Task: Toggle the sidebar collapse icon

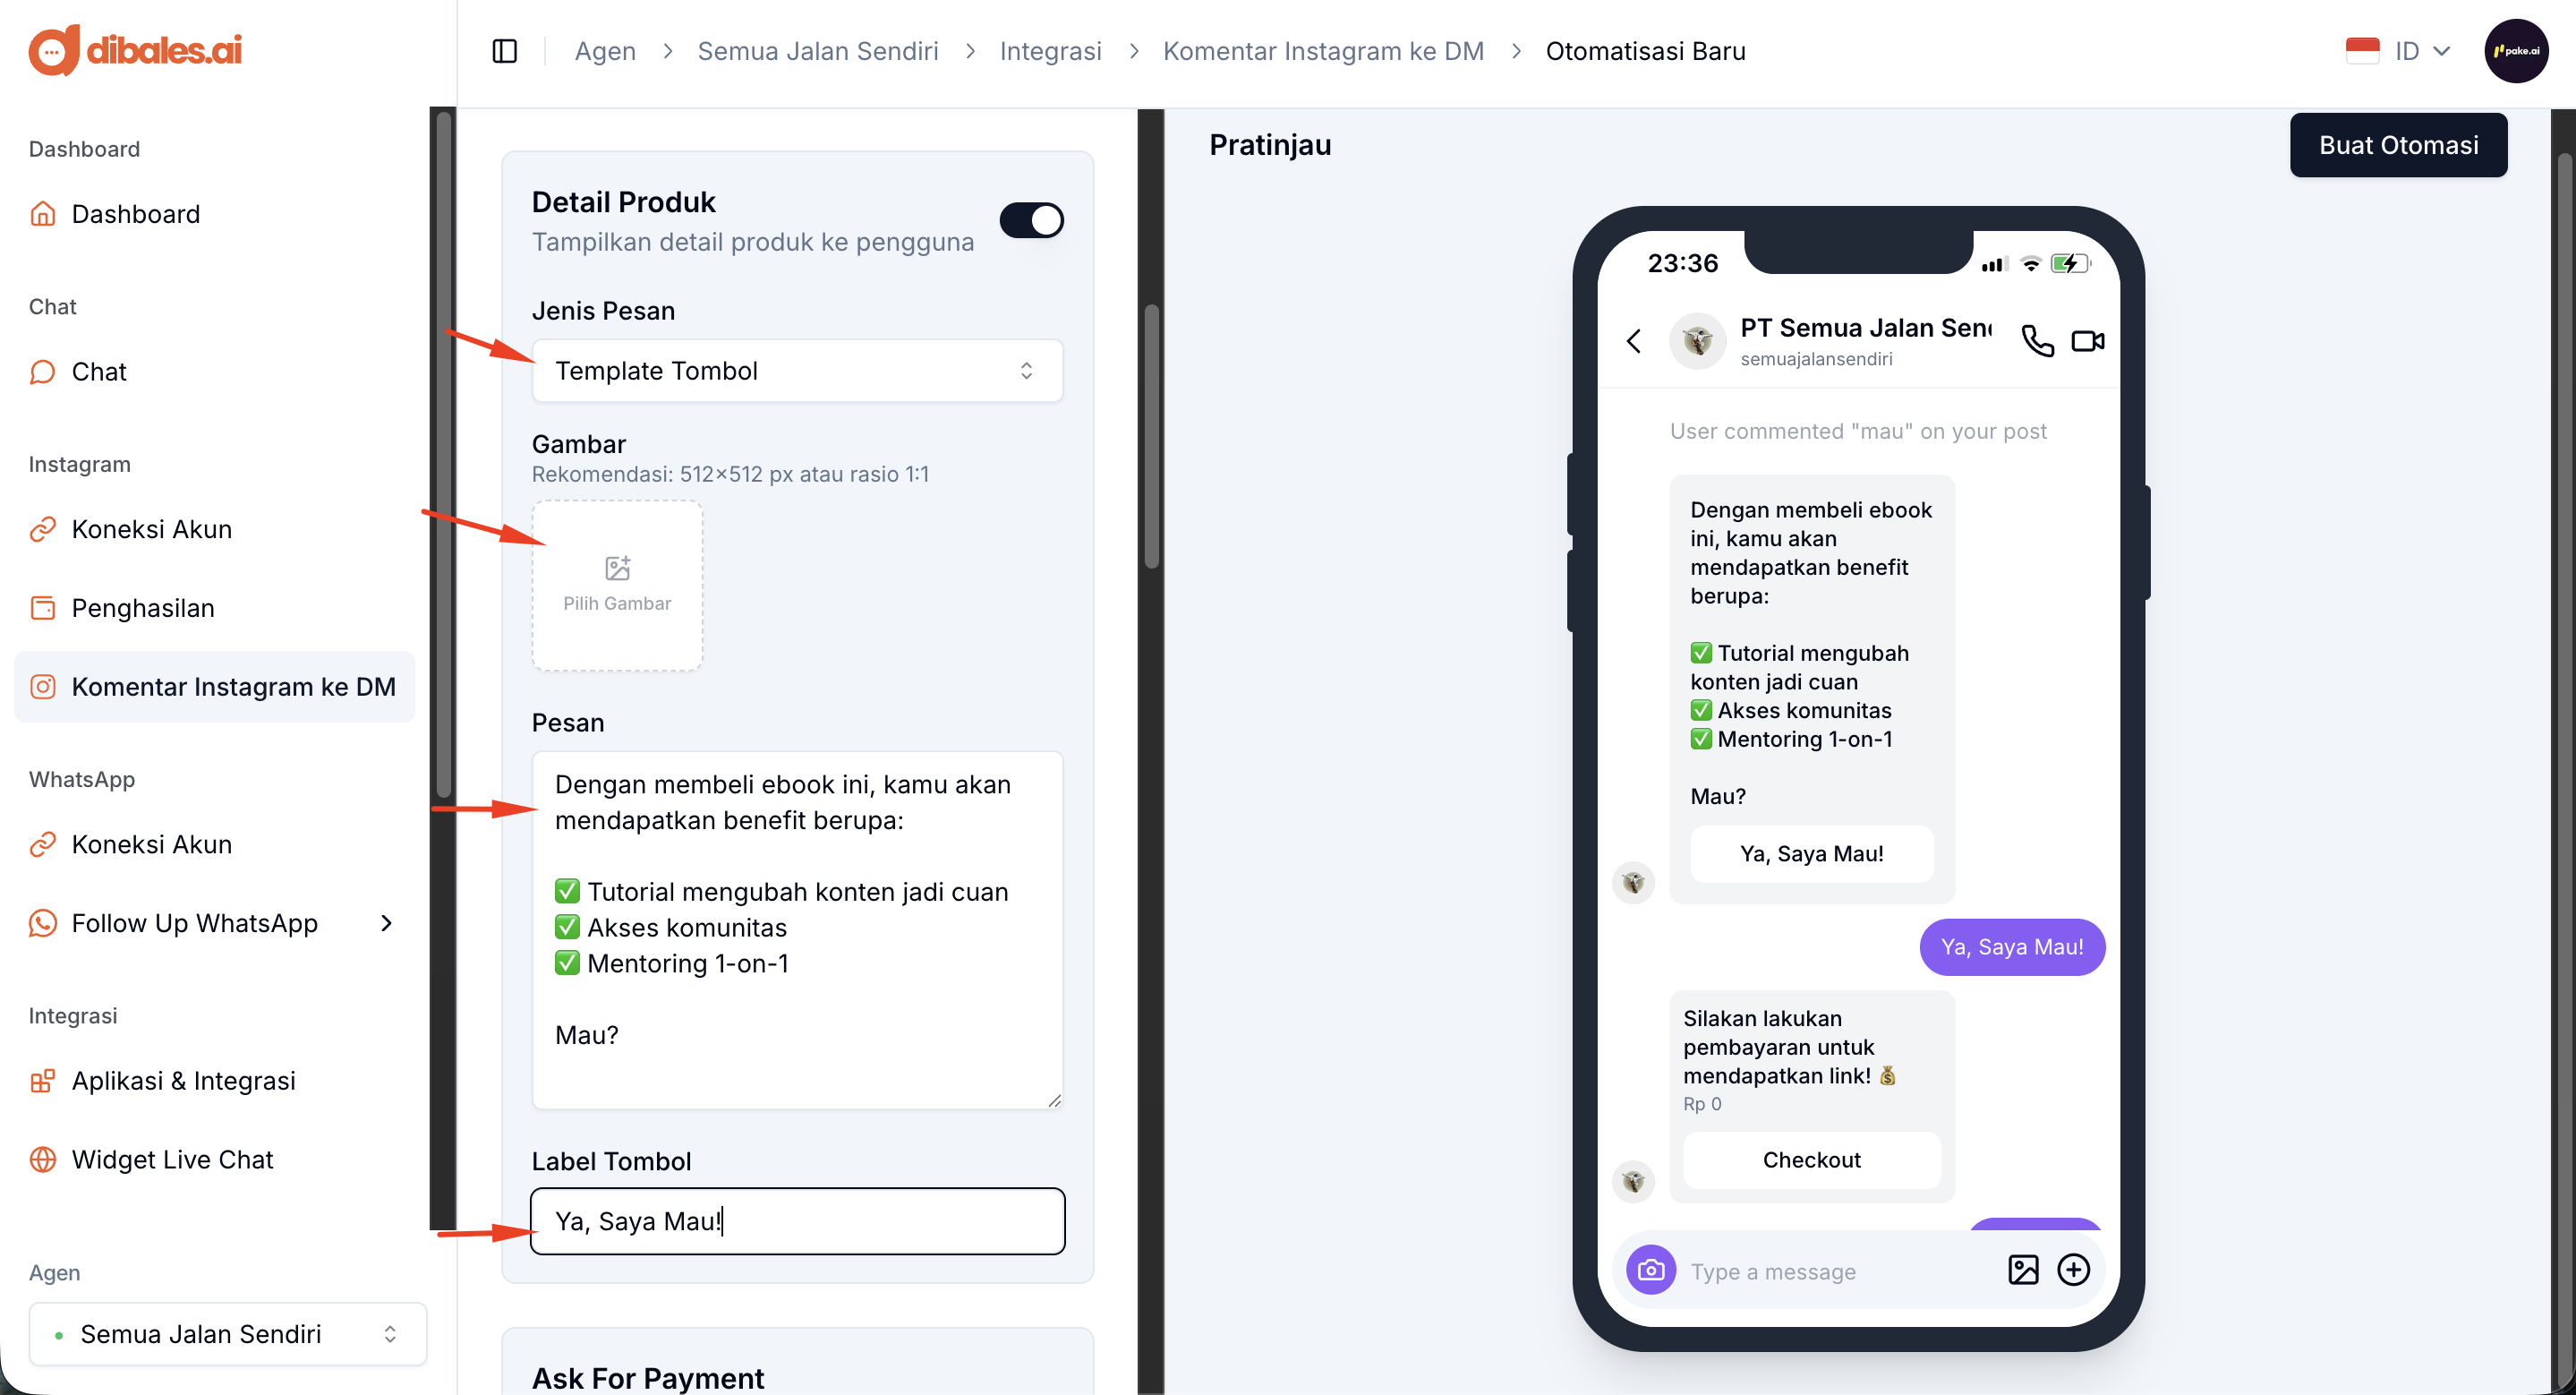Action: click(505, 51)
